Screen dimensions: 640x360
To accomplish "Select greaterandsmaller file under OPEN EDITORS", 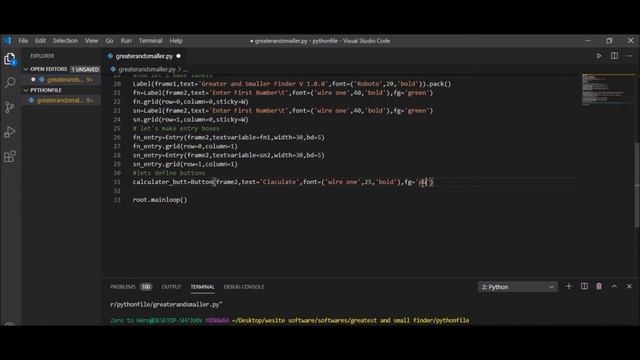I will pos(61,80).
